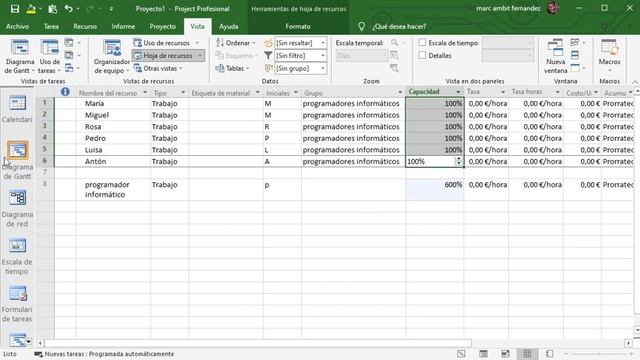Open Diagrama de Gantt in side bar
Image resolution: width=640 pixels, height=360 pixels.
17,160
